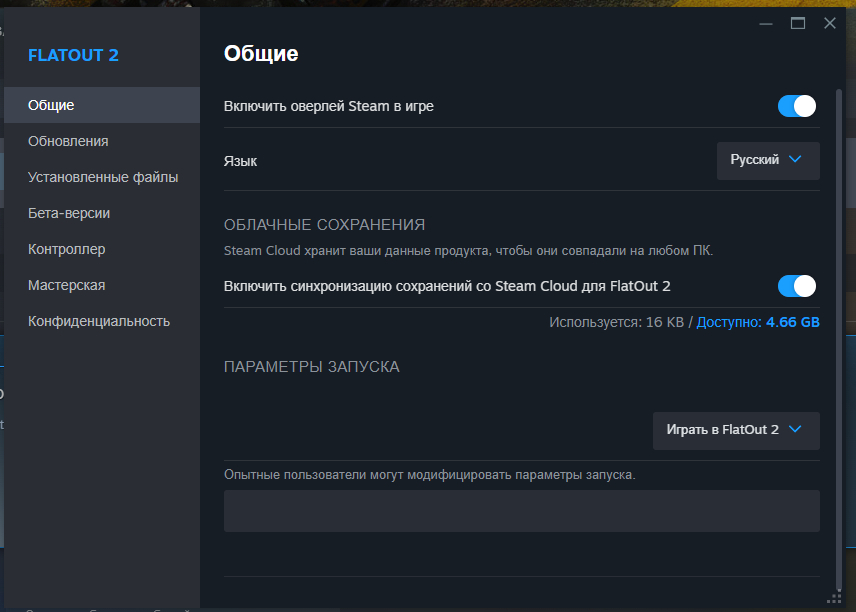
Task: Click the launch options text field
Action: (x=521, y=511)
